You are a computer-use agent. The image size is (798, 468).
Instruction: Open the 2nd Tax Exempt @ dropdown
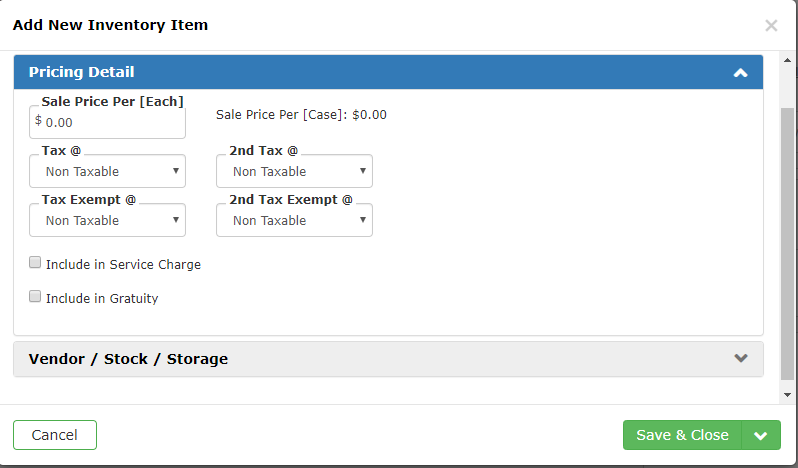click(x=294, y=220)
